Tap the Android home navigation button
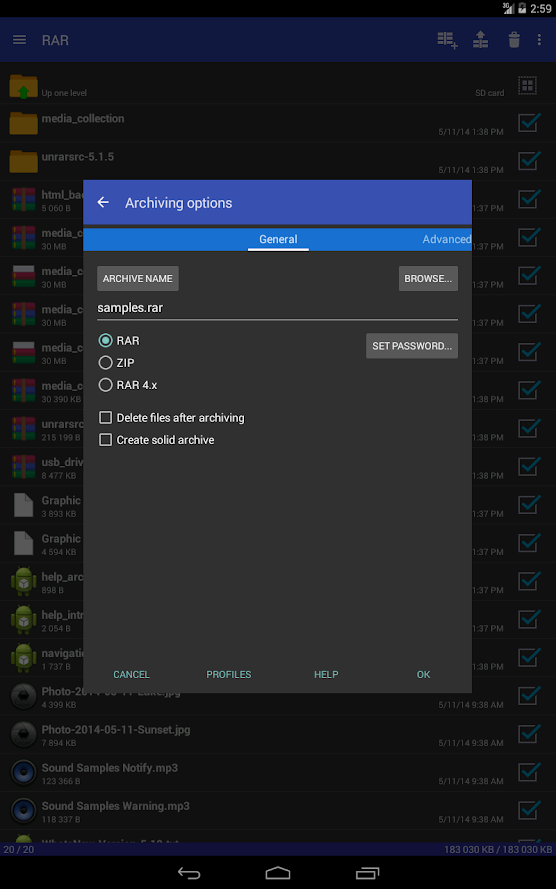556x889 pixels. pyautogui.click(x=278, y=873)
